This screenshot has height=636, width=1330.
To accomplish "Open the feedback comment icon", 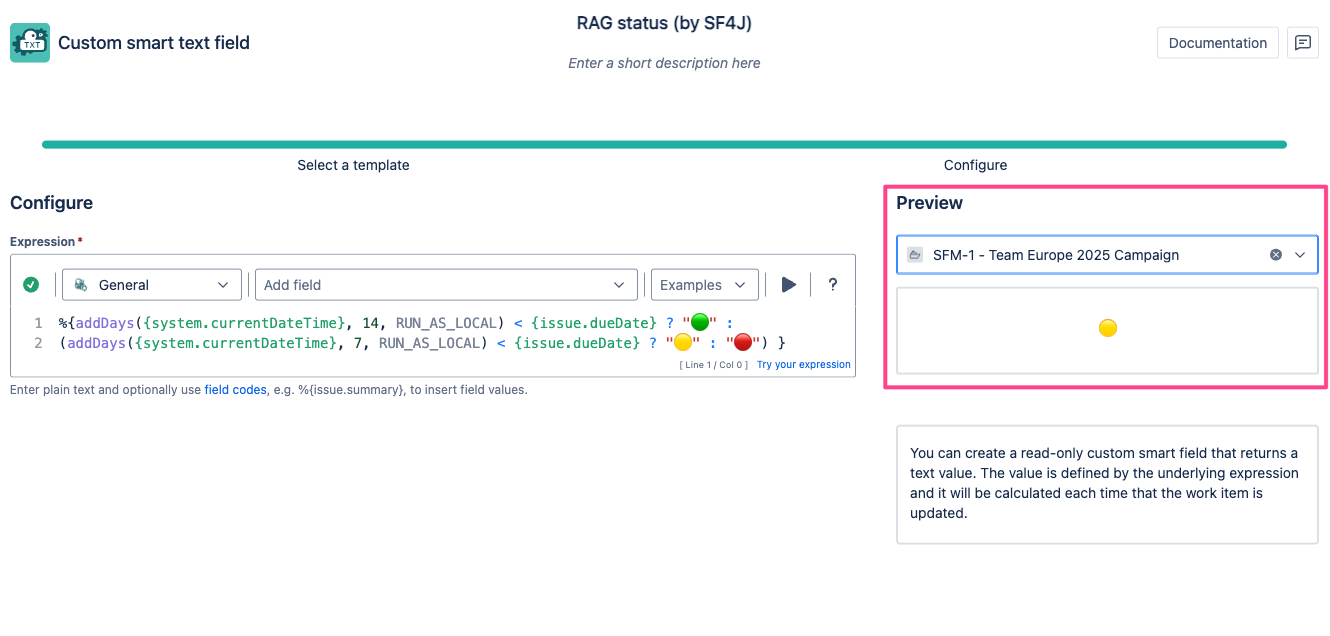I will [x=1302, y=43].
